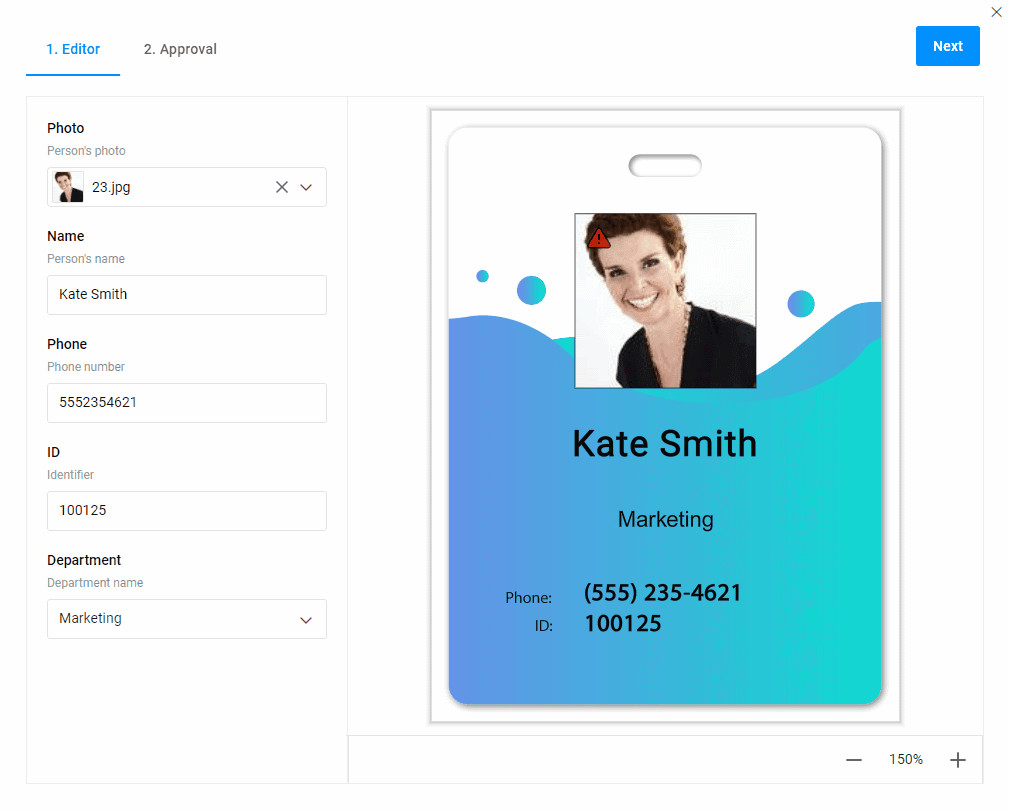This screenshot has width=1009, height=811.
Task: Click the red close icon at top right
Action: pos(996,12)
